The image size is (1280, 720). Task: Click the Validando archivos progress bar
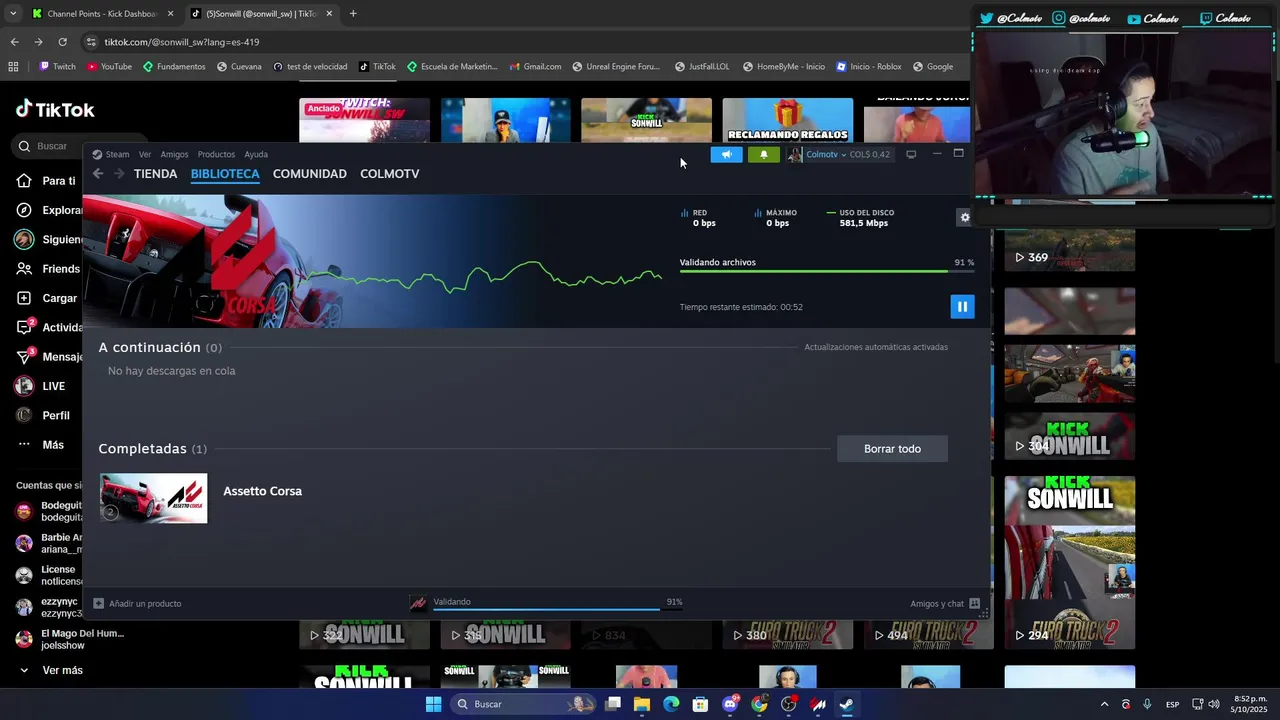click(x=826, y=271)
